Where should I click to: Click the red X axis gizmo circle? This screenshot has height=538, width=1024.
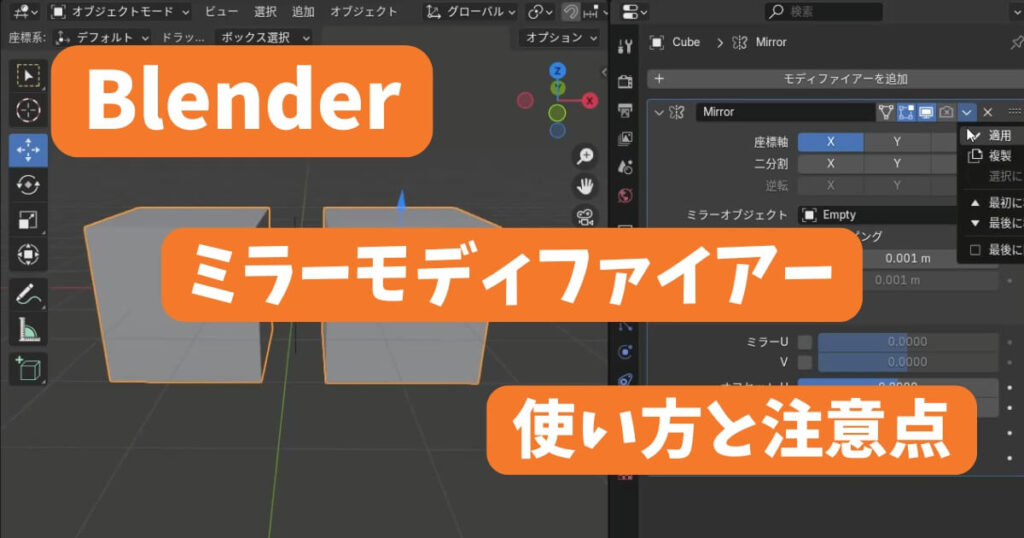pos(590,101)
